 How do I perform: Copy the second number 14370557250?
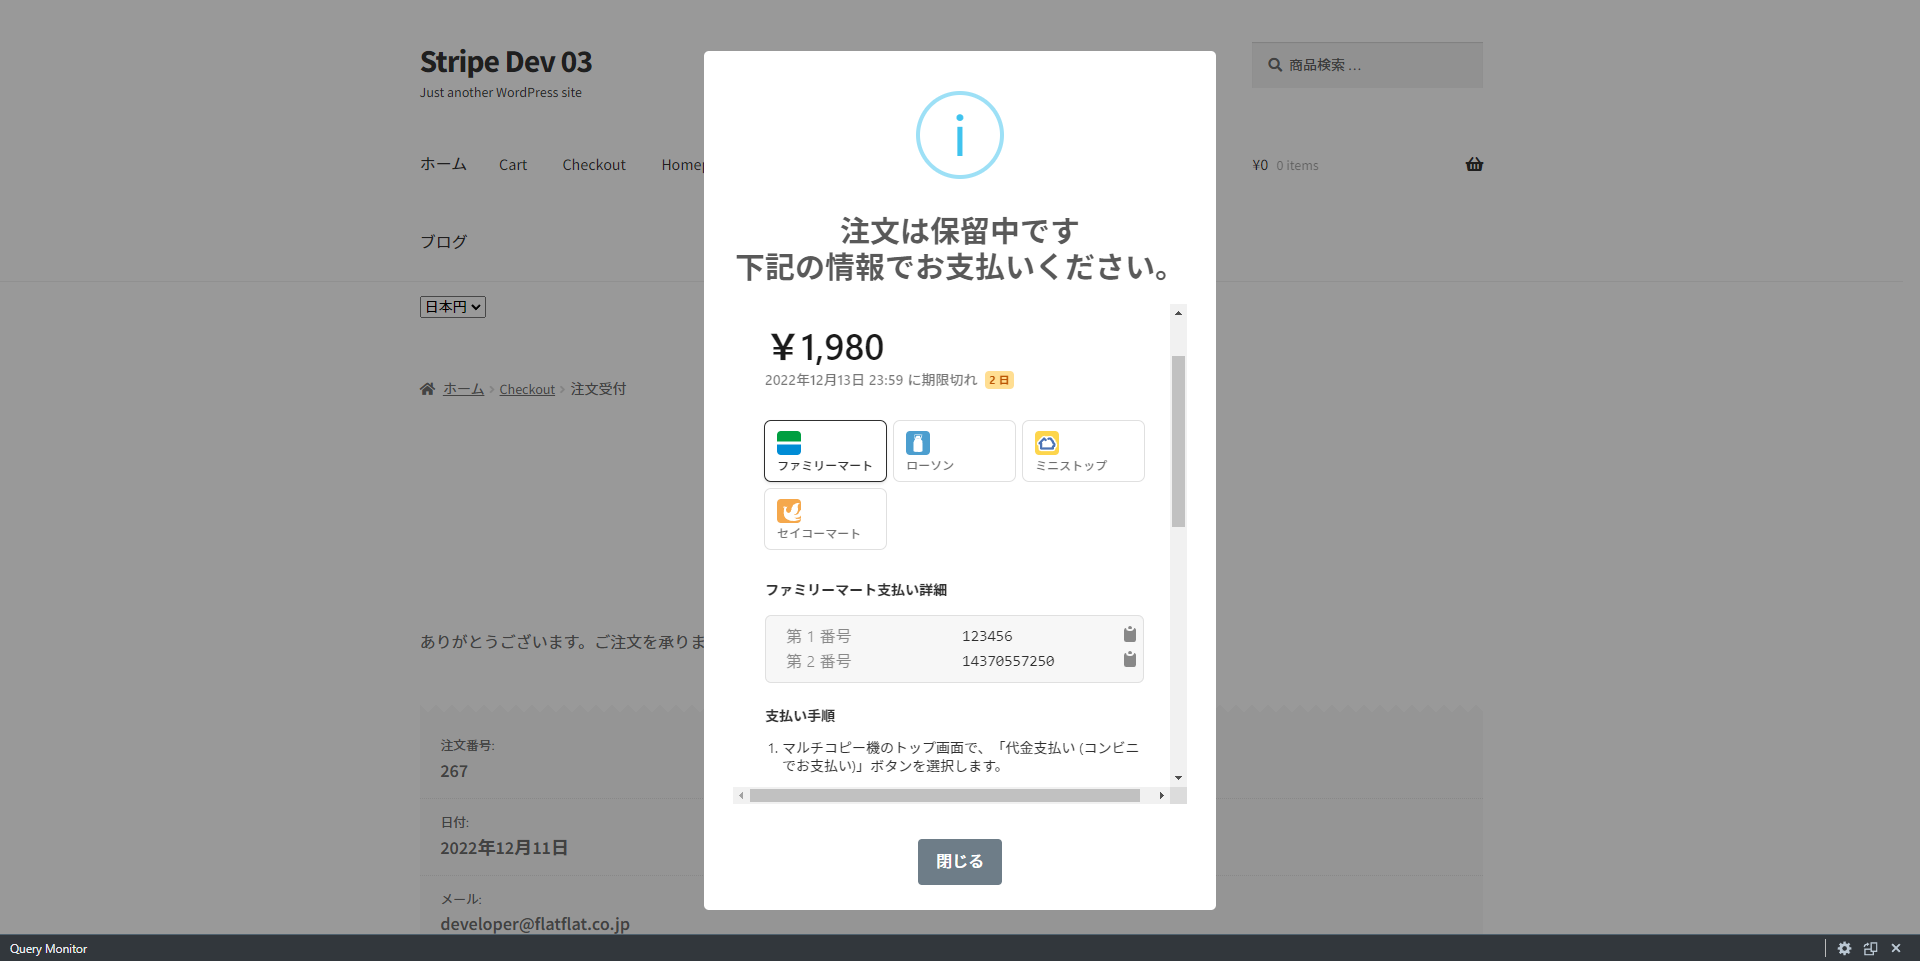tap(1129, 660)
